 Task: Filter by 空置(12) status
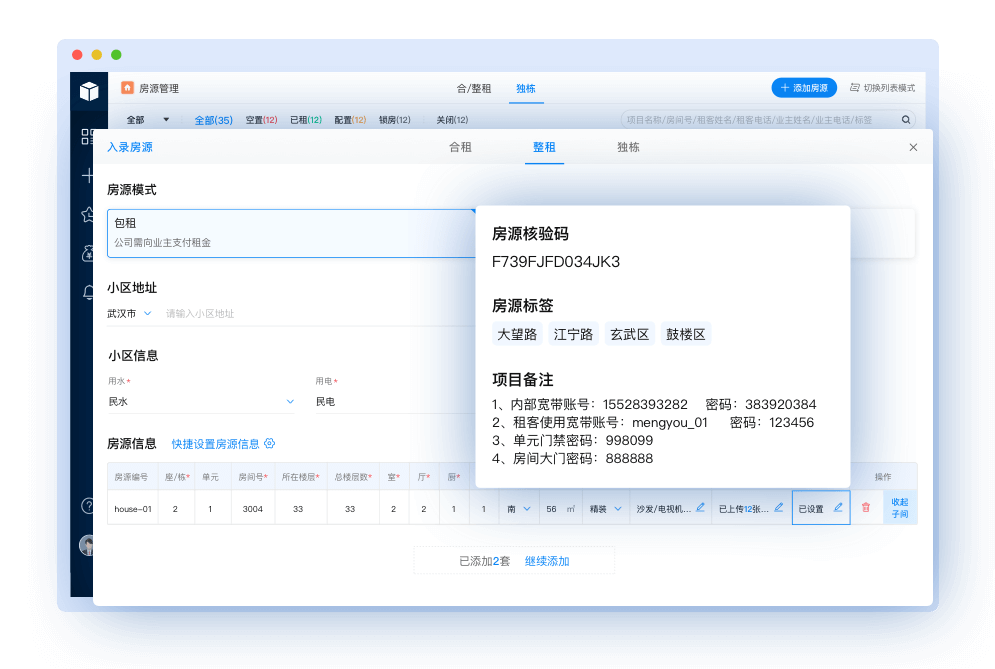point(261,120)
